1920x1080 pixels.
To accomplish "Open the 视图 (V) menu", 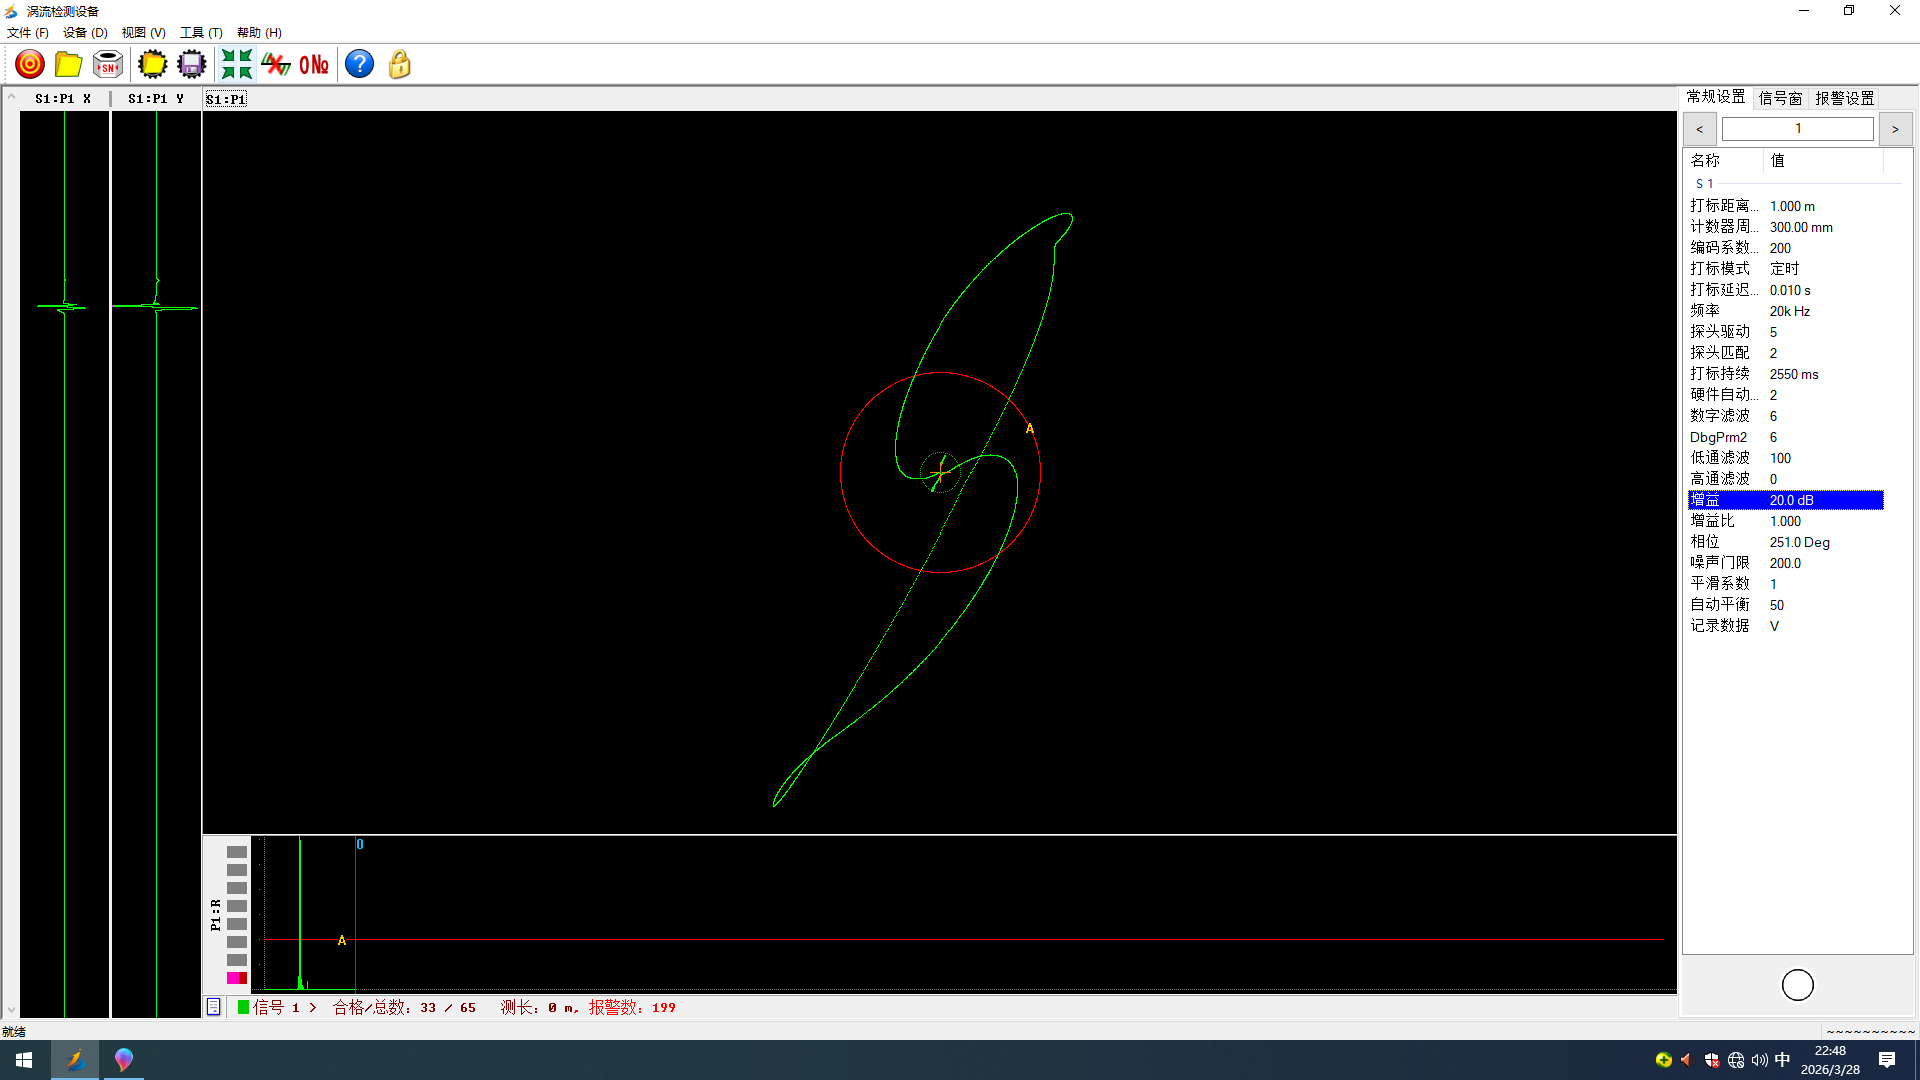I will (143, 33).
